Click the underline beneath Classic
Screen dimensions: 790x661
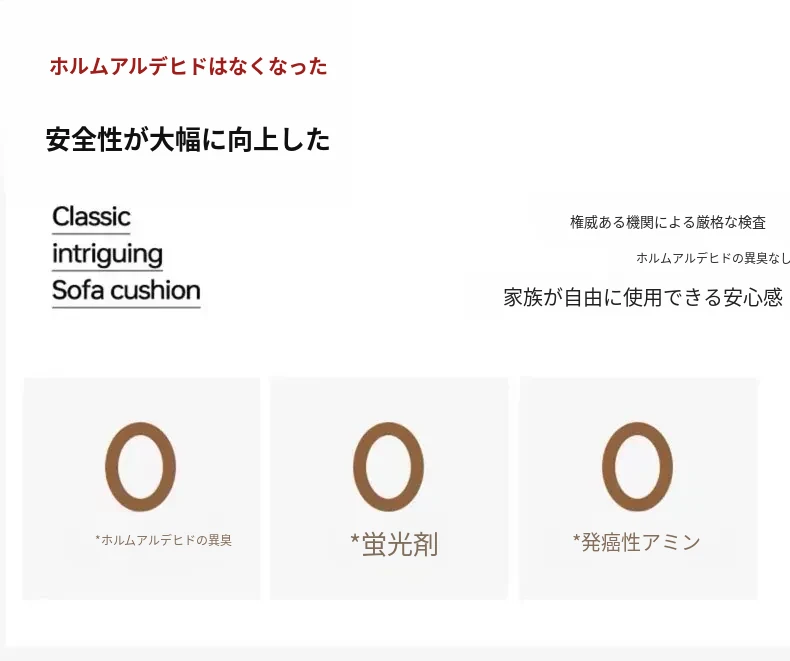coord(91,233)
